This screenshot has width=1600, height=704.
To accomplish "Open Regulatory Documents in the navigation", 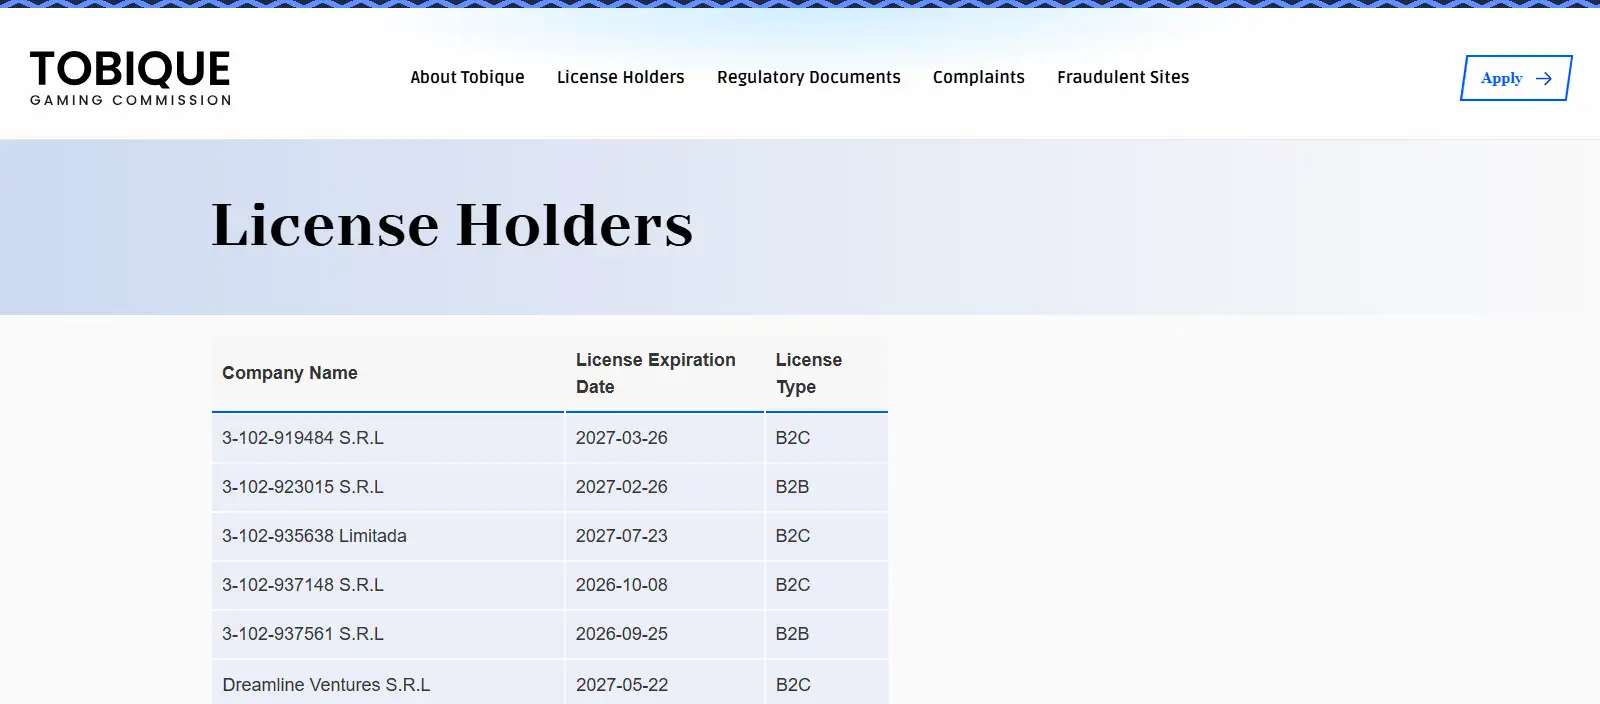I will point(809,77).
